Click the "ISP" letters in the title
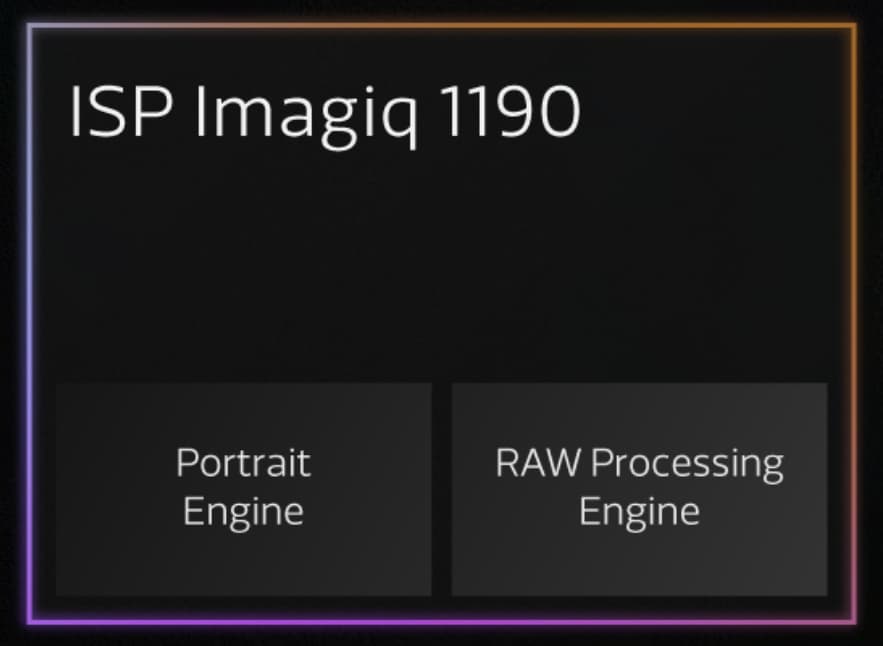Screen dimensions: 883x646 coord(121,111)
